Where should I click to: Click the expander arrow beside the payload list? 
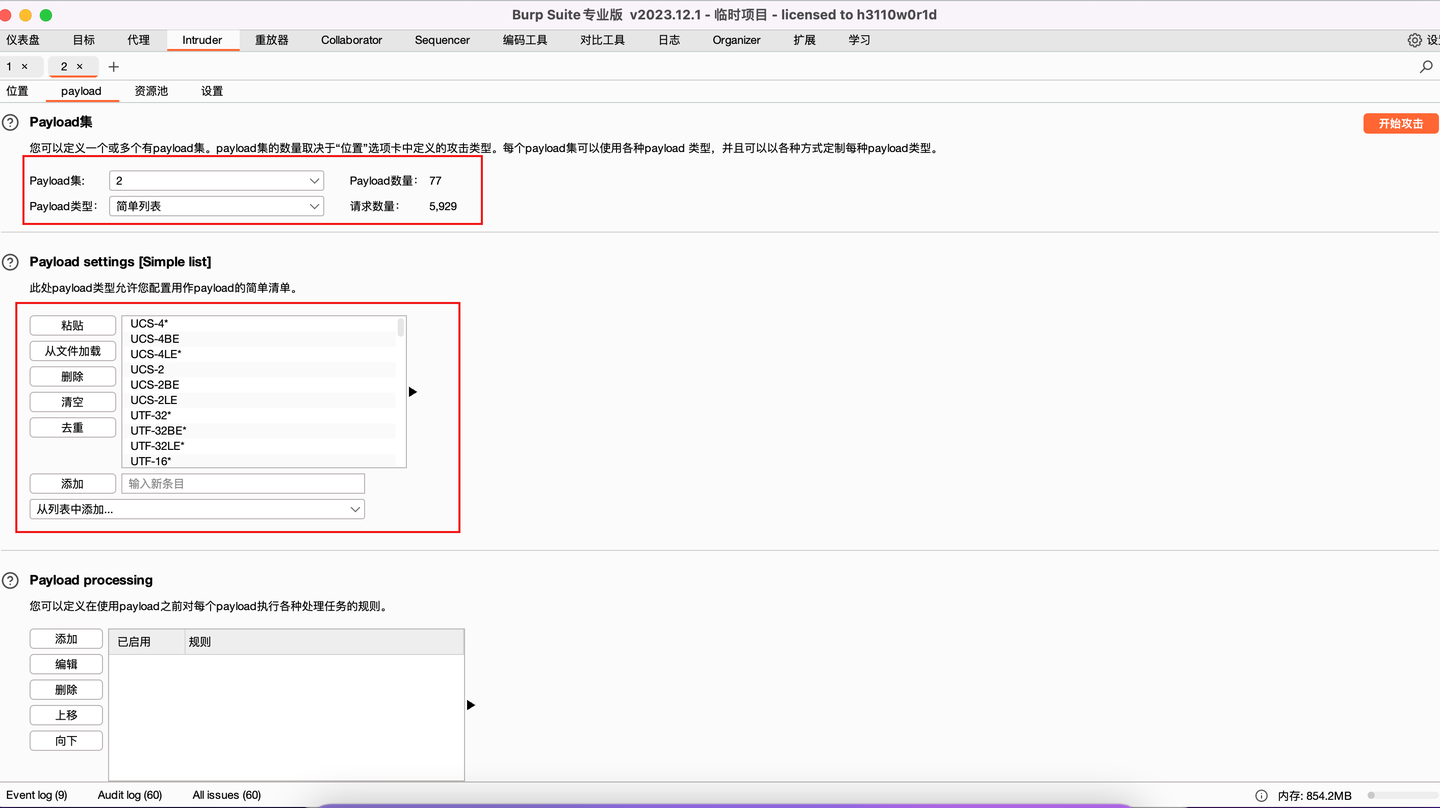(x=412, y=392)
